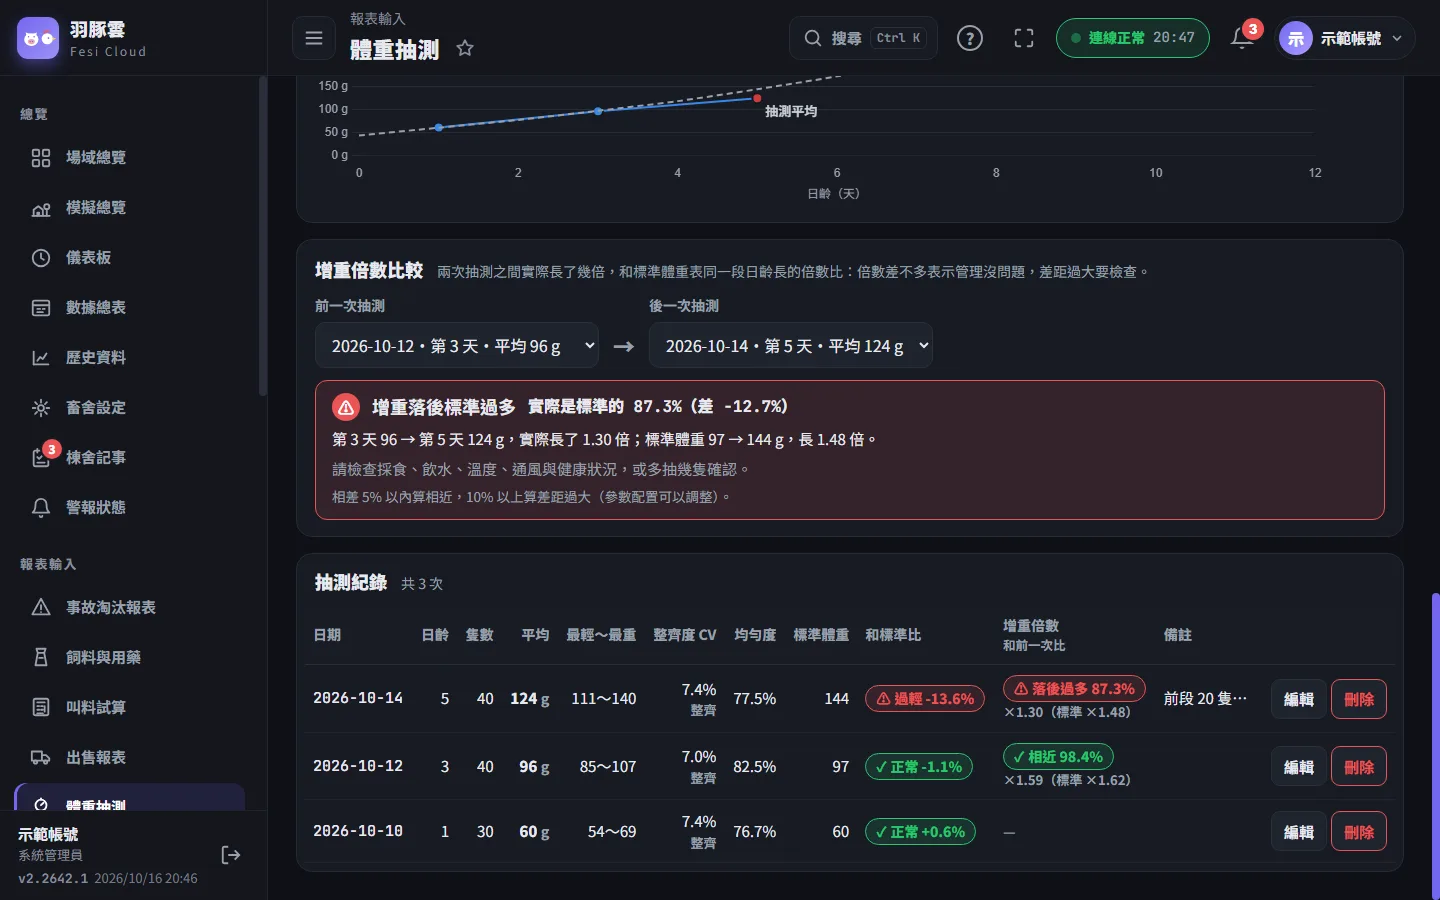This screenshot has width=1440, height=900.
Task: Delete the 2026-10-14 sampling record
Action: tap(1359, 699)
